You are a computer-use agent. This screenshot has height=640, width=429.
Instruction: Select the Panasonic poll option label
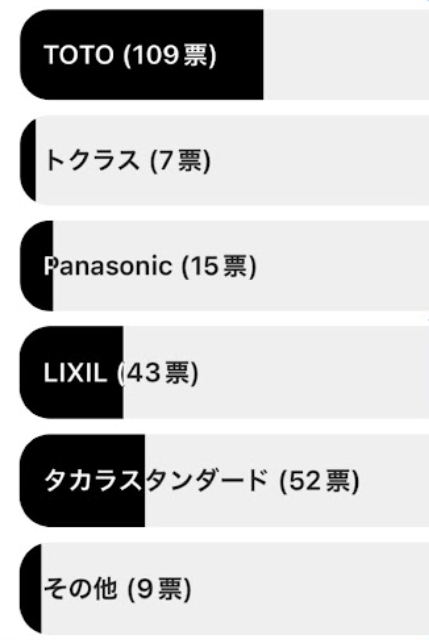(150, 266)
